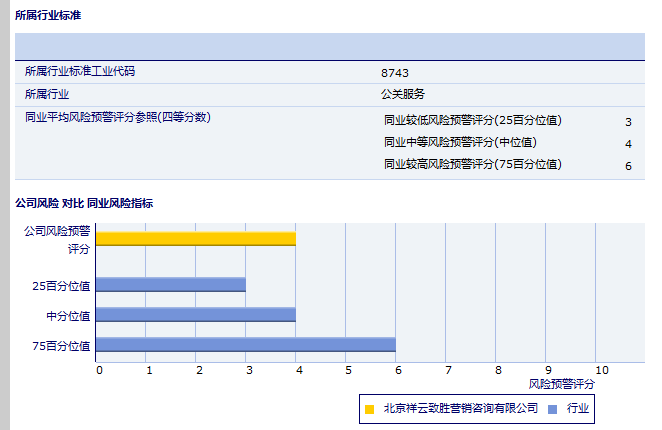662x430 pixels.
Task: Click the 公司风险 对比 同业风险指标 heading
Action: (x=84, y=203)
